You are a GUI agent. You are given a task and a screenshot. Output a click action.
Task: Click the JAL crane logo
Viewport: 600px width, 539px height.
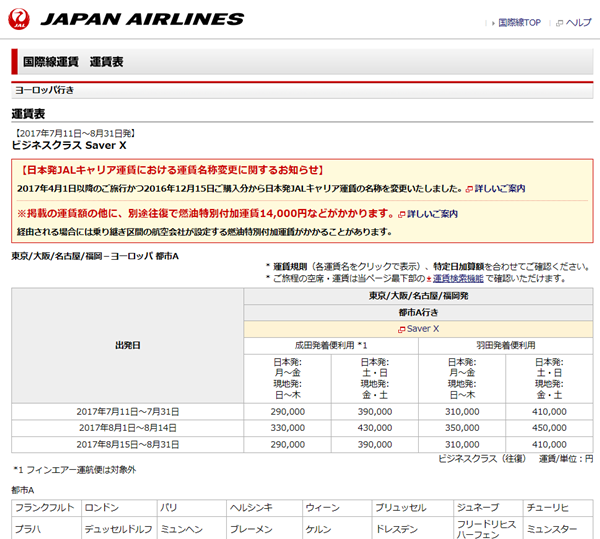(19, 19)
